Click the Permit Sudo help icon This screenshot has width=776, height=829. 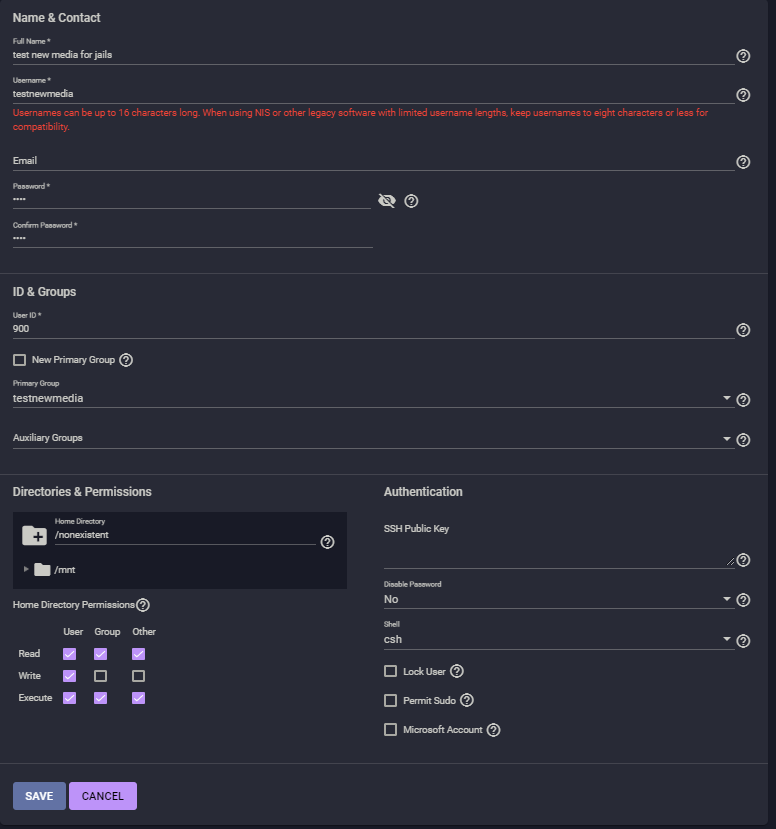(x=466, y=701)
